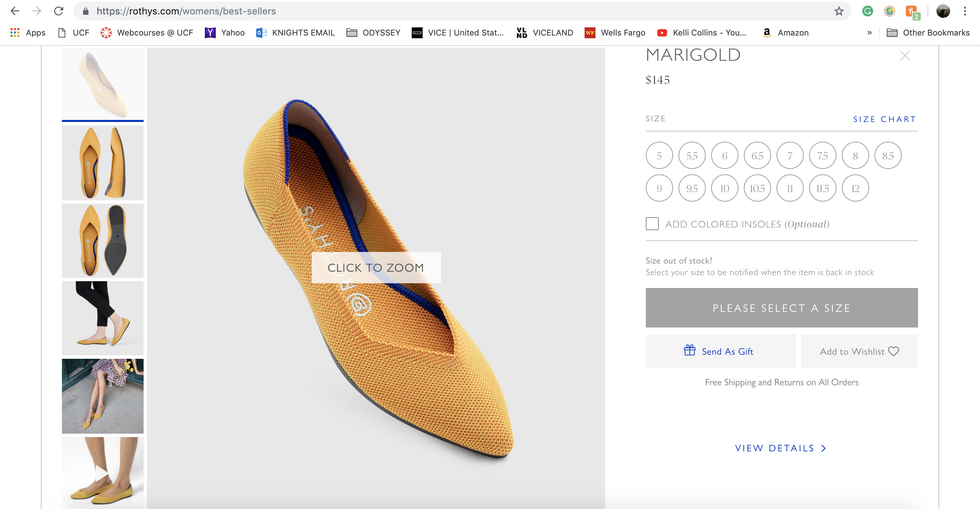Choose shoe size 10
980x509 pixels.
(x=724, y=188)
